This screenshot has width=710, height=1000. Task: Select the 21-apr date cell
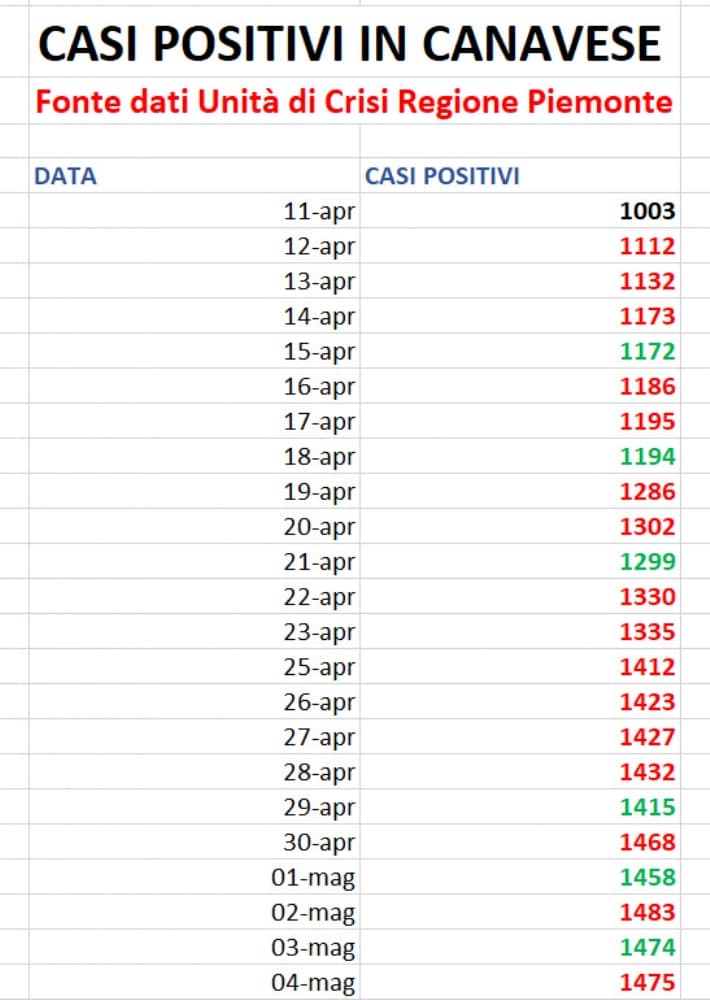coord(319,562)
